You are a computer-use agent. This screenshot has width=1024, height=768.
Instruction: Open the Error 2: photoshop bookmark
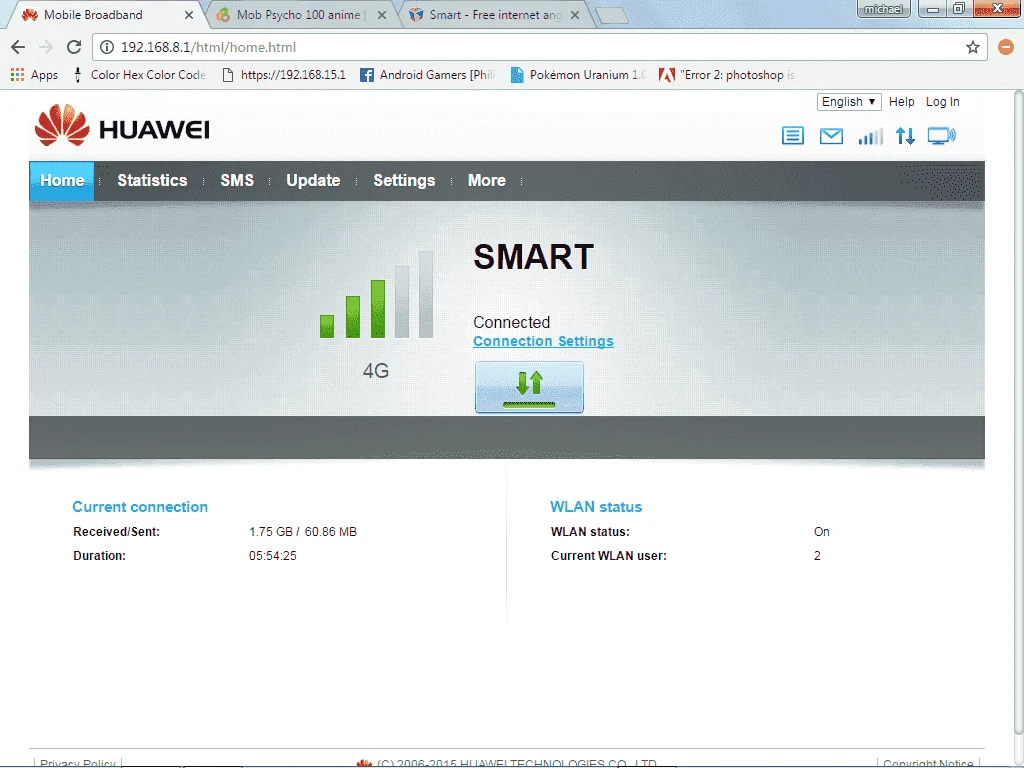727,75
